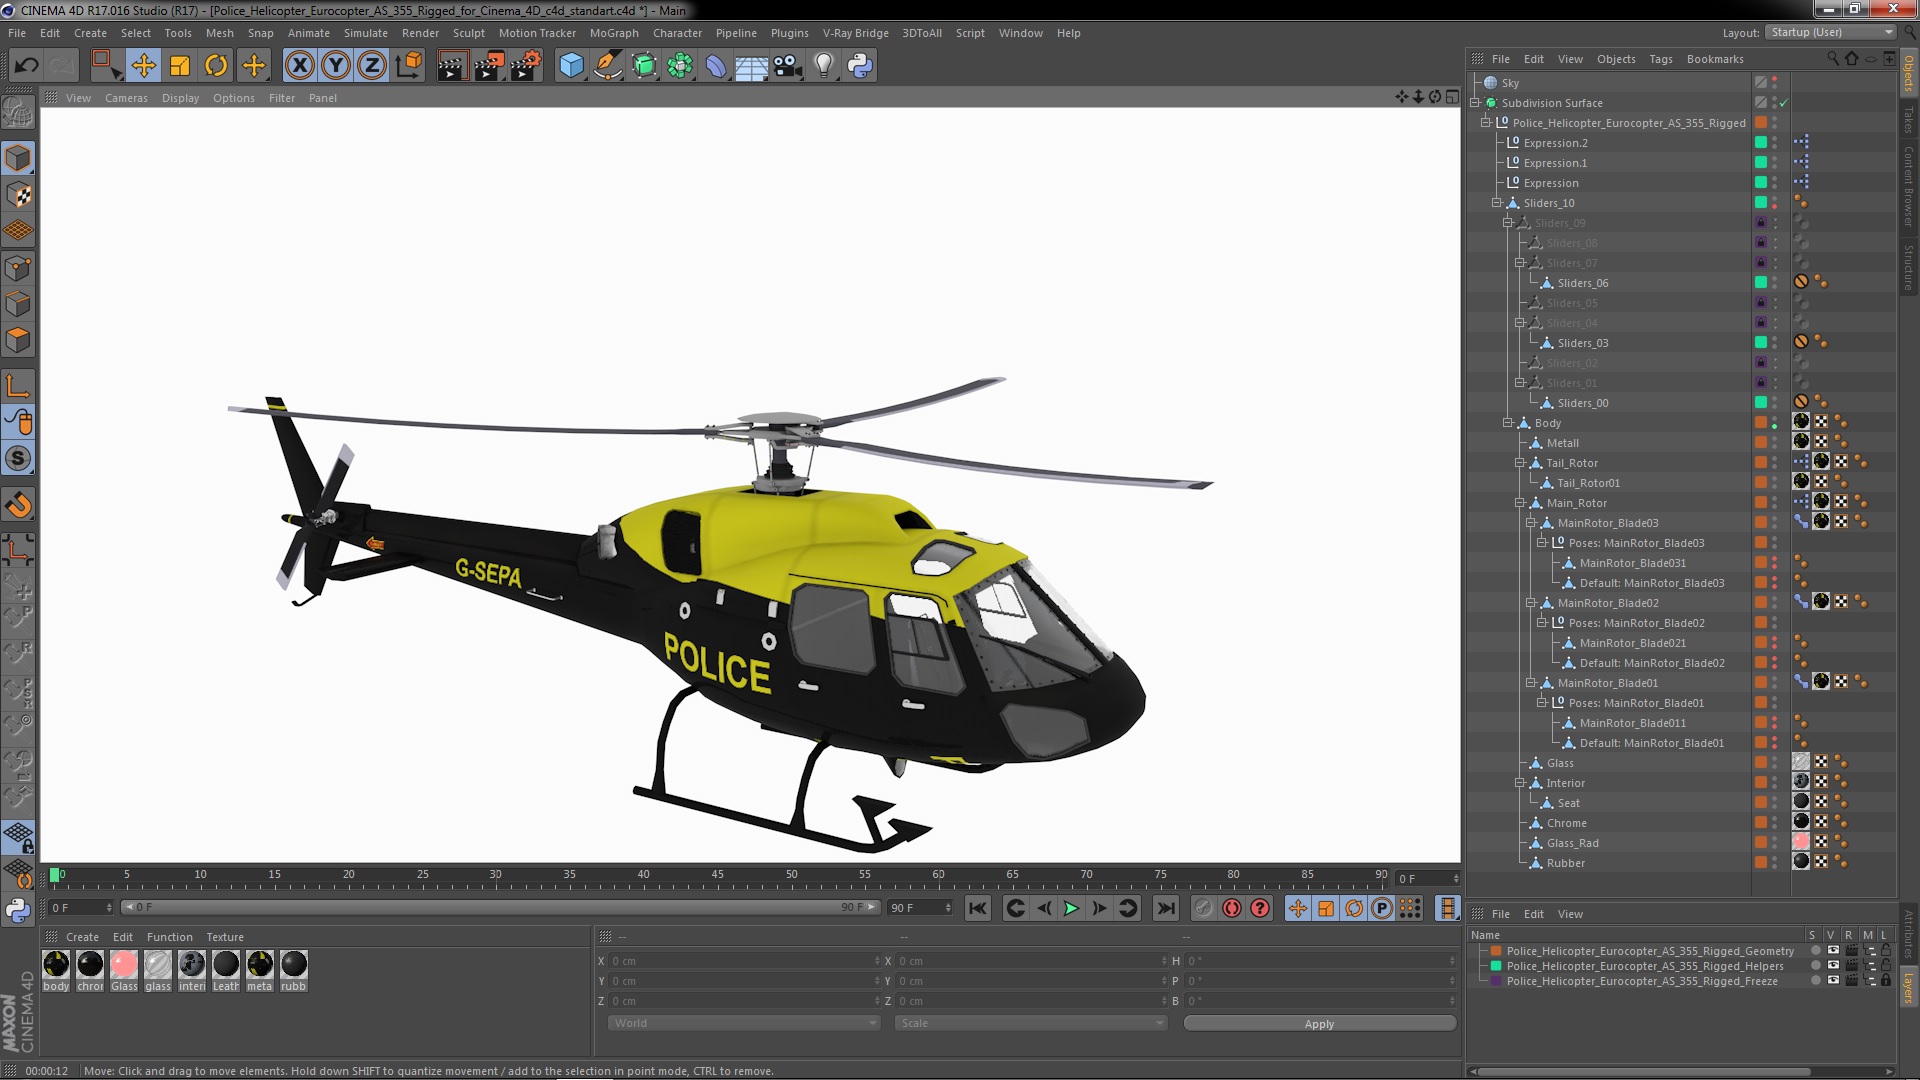The height and width of the screenshot is (1080, 1920).
Task: Toggle visibility of Geometry layer
Action: pyautogui.click(x=1833, y=951)
